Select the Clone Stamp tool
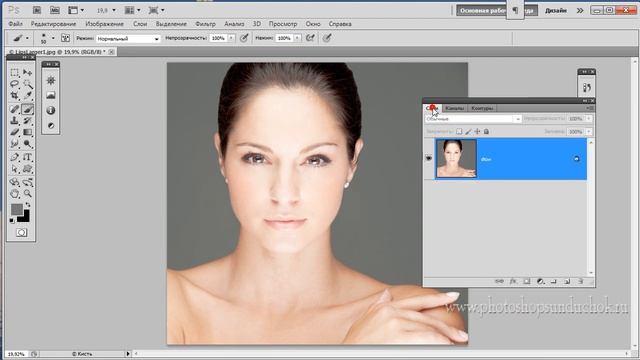640x360 pixels. [15, 120]
